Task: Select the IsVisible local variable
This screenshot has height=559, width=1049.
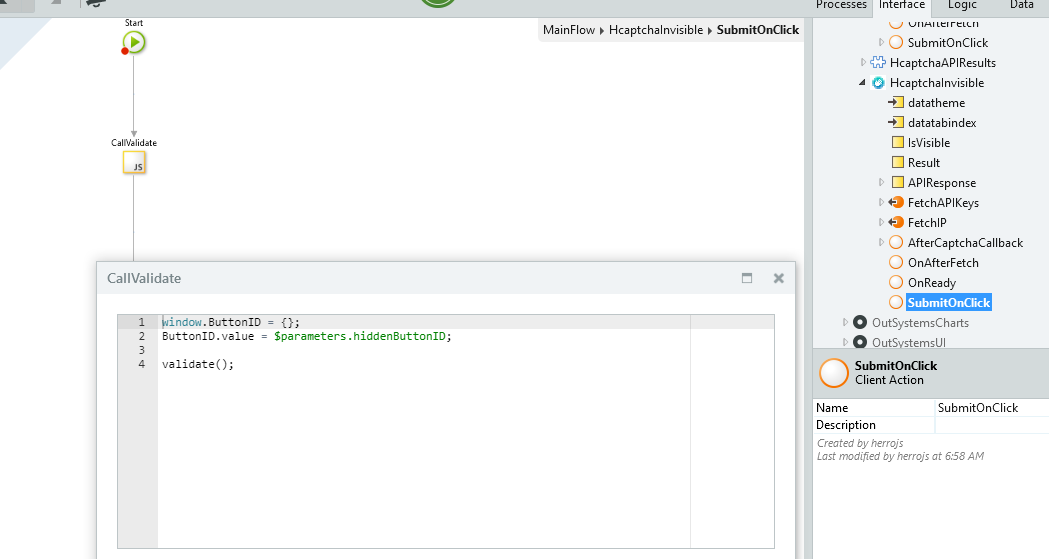Action: click(x=928, y=143)
